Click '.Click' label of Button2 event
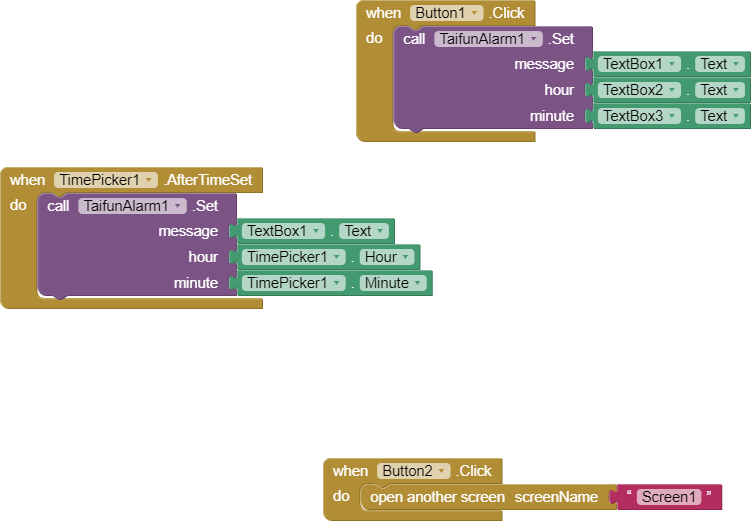751x521 pixels. (x=474, y=471)
